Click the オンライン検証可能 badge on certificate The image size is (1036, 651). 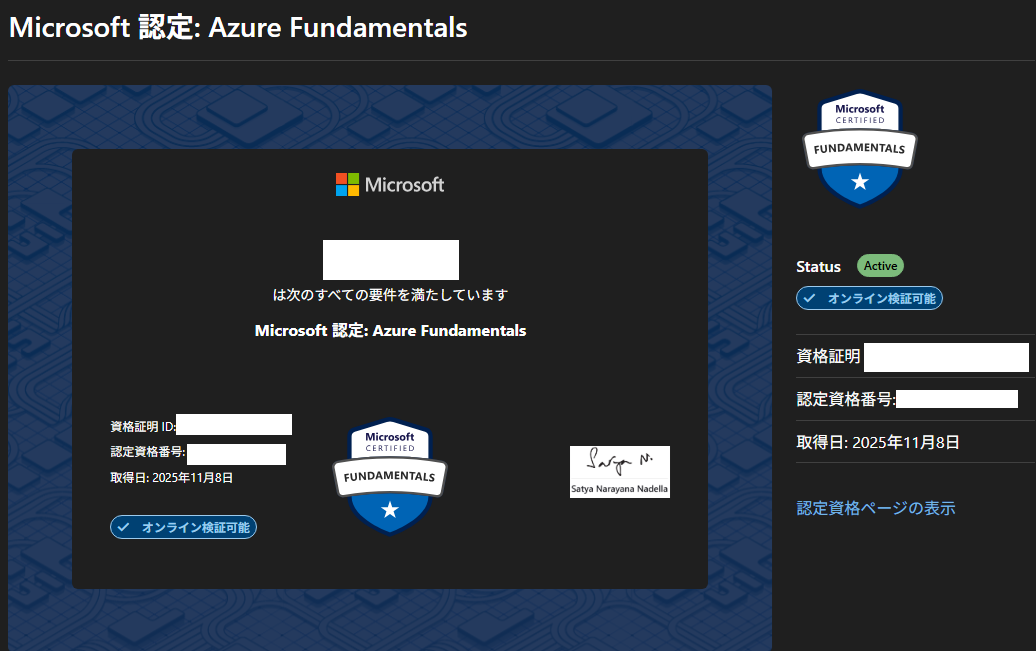[x=183, y=527]
